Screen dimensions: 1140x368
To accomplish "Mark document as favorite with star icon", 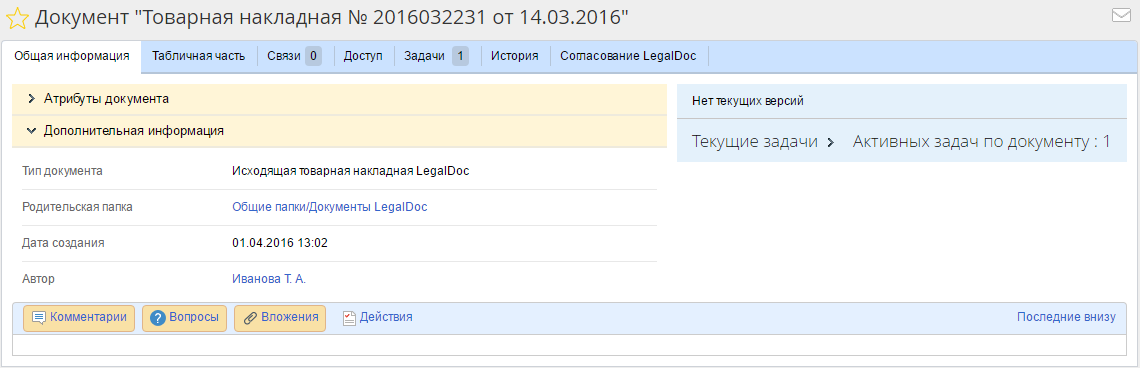I will point(17,18).
